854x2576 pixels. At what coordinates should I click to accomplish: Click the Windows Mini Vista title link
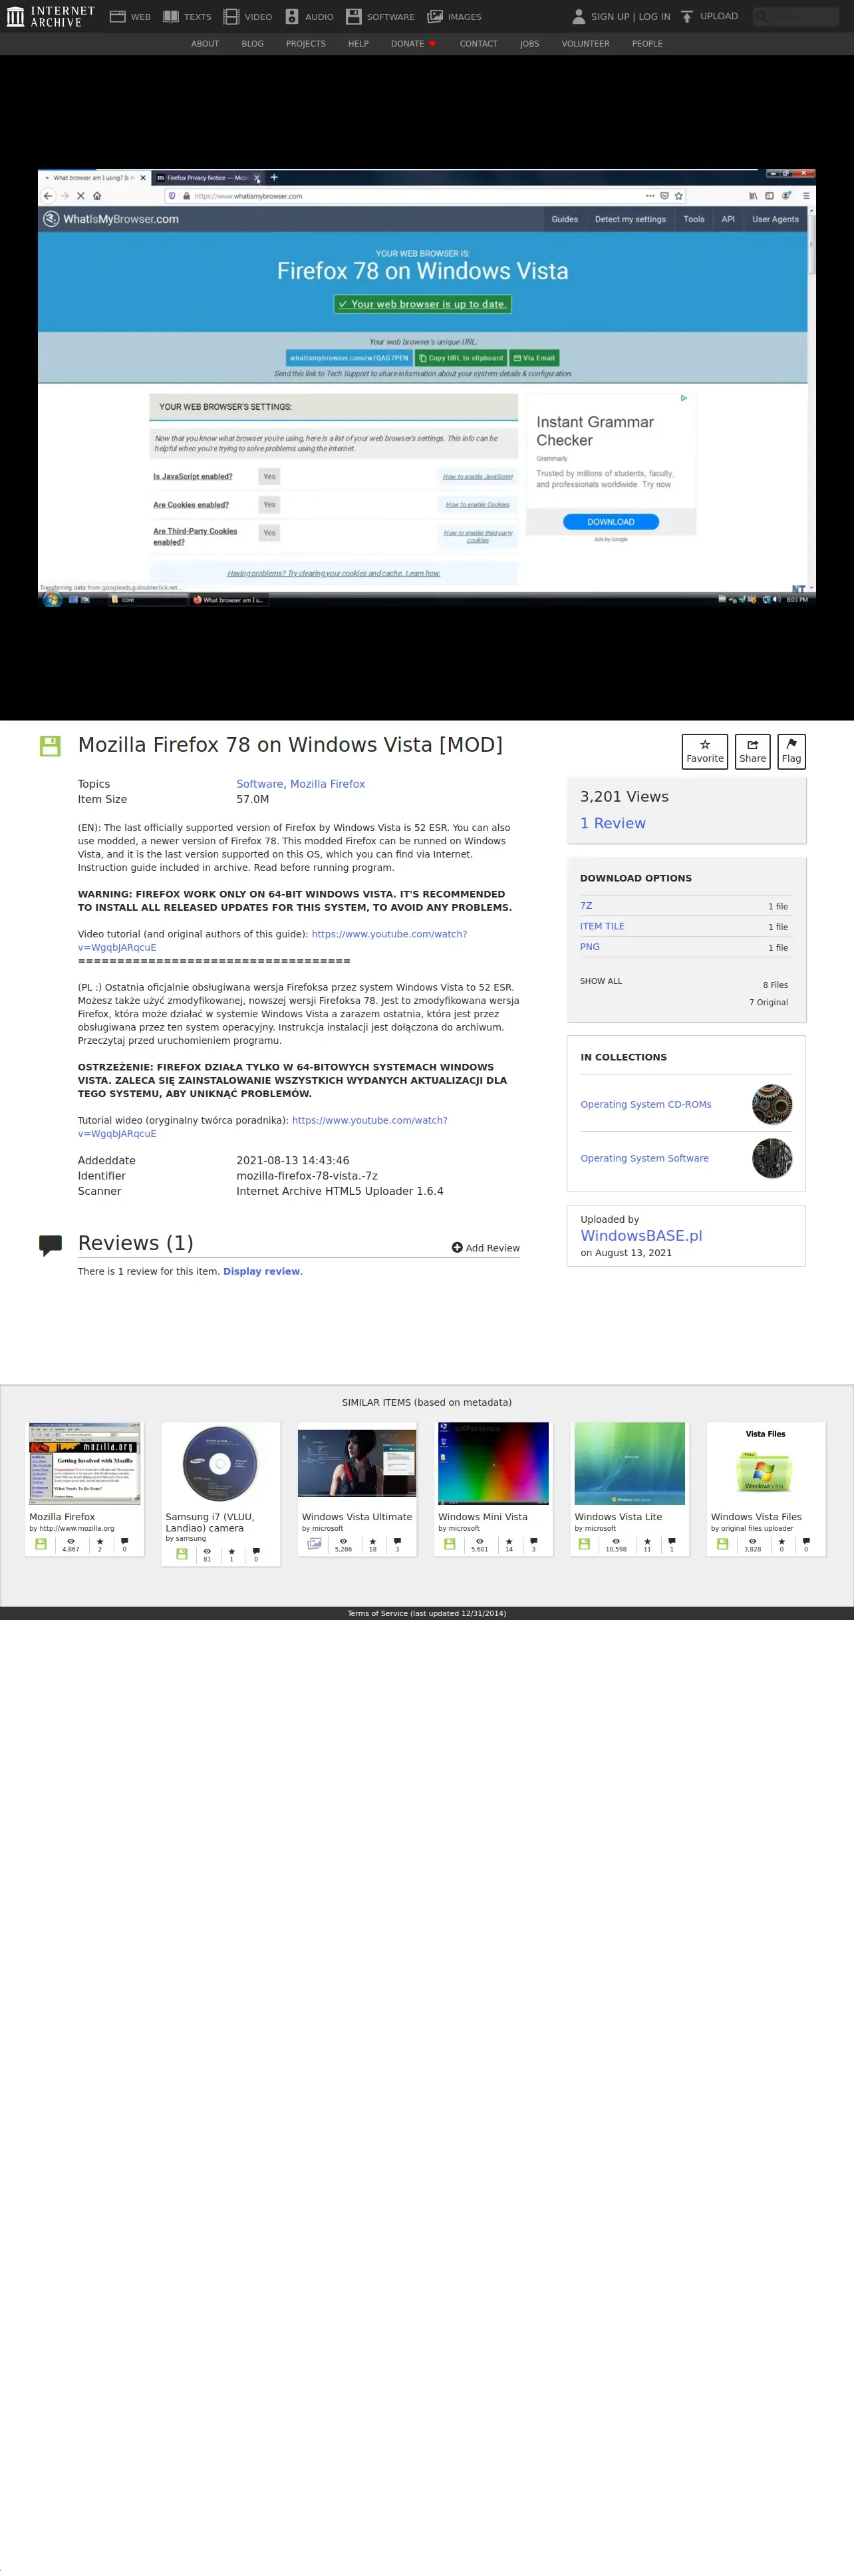pos(482,1516)
